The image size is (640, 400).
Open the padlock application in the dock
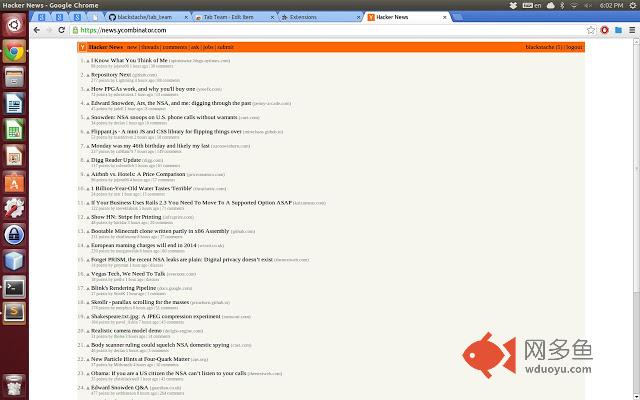[14, 235]
